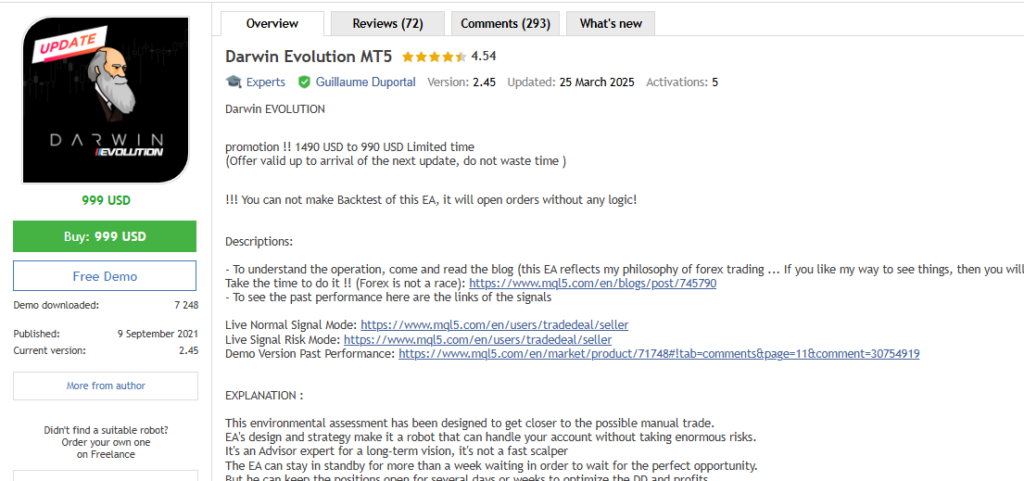The height and width of the screenshot is (481, 1024).
Task: Click the Darwin Evolution MT5 title
Action: (309, 57)
